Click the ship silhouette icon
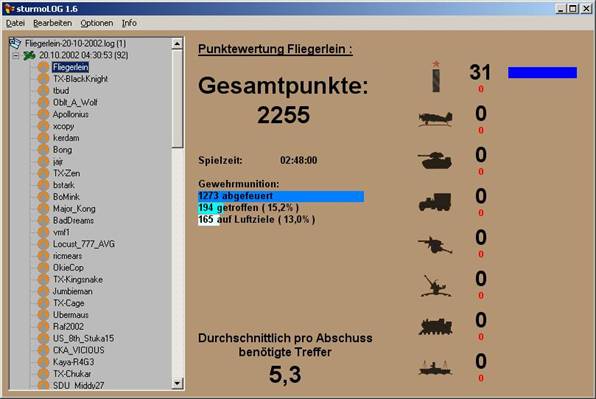The height and width of the screenshot is (399, 596). [x=435, y=368]
